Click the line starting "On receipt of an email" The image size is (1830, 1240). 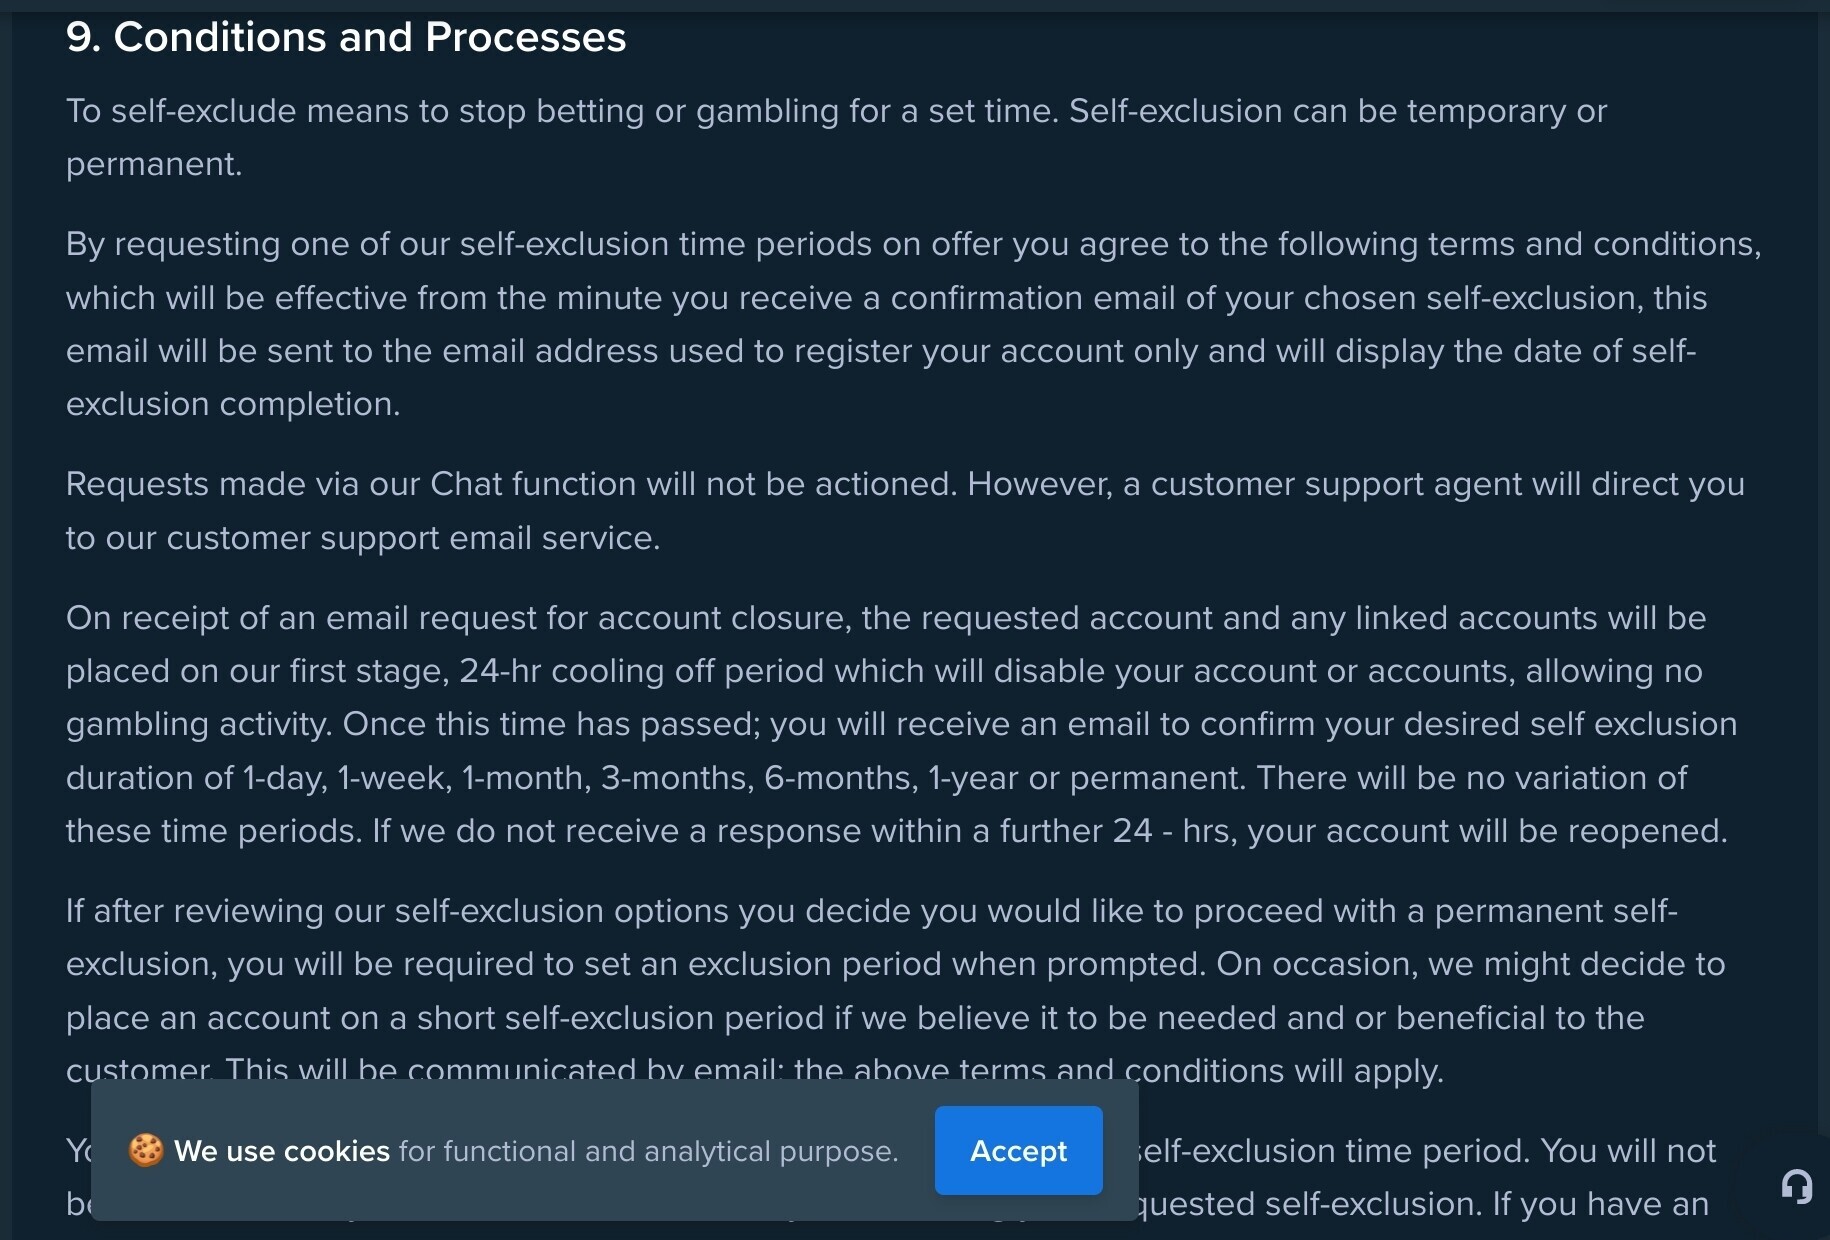[x=886, y=618]
